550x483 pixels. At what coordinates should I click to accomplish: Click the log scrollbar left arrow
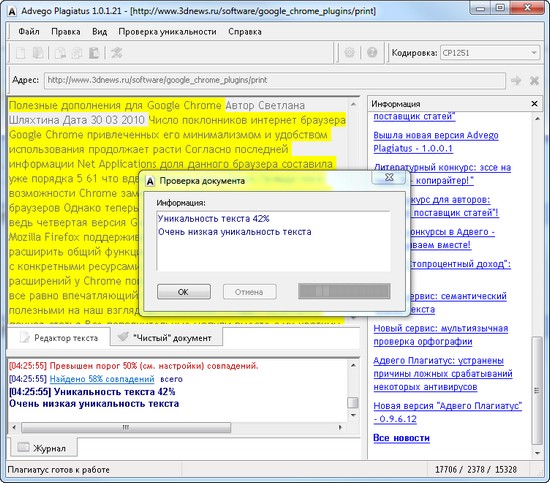click(x=14, y=428)
